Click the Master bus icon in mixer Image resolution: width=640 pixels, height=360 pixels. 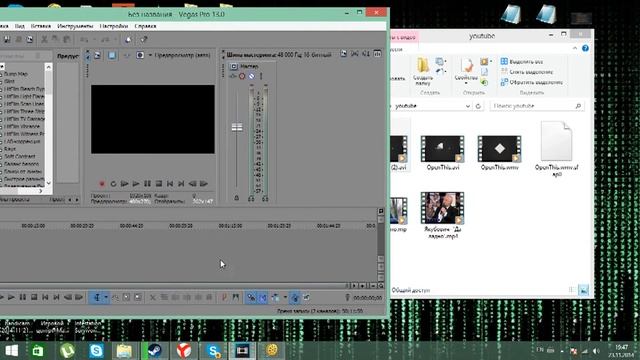234,66
